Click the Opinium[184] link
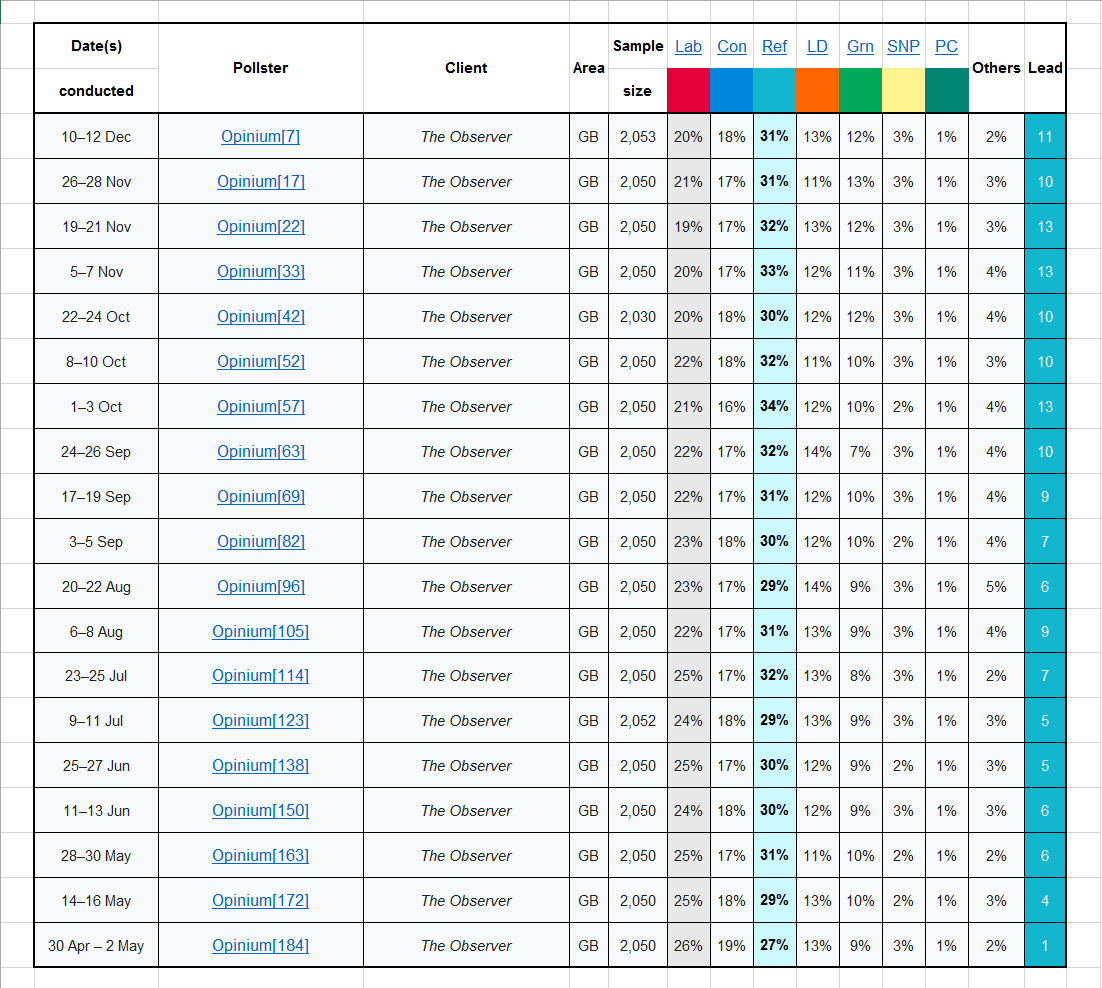Screen dimensions: 1102x988 coord(260,946)
